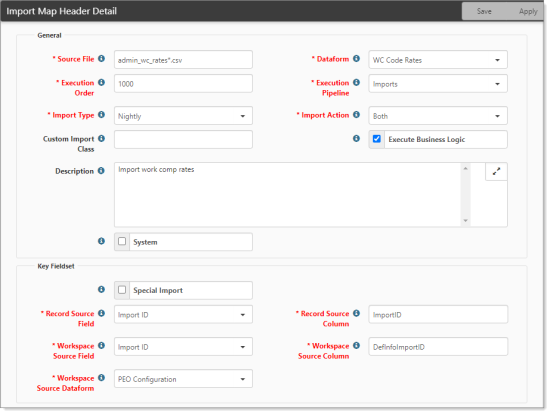This screenshot has height=414, width=550.
Task: Click the Save button
Action: [x=484, y=11]
